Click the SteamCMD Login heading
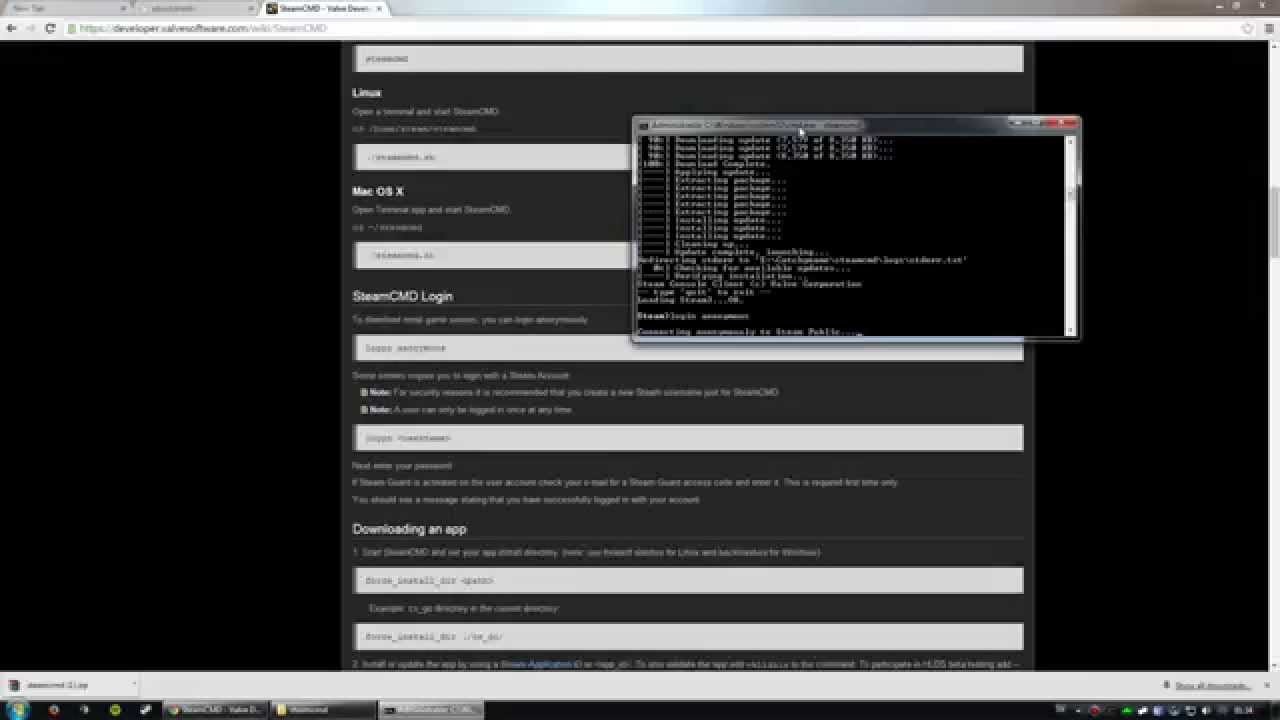The image size is (1280, 720). pyautogui.click(x=402, y=296)
